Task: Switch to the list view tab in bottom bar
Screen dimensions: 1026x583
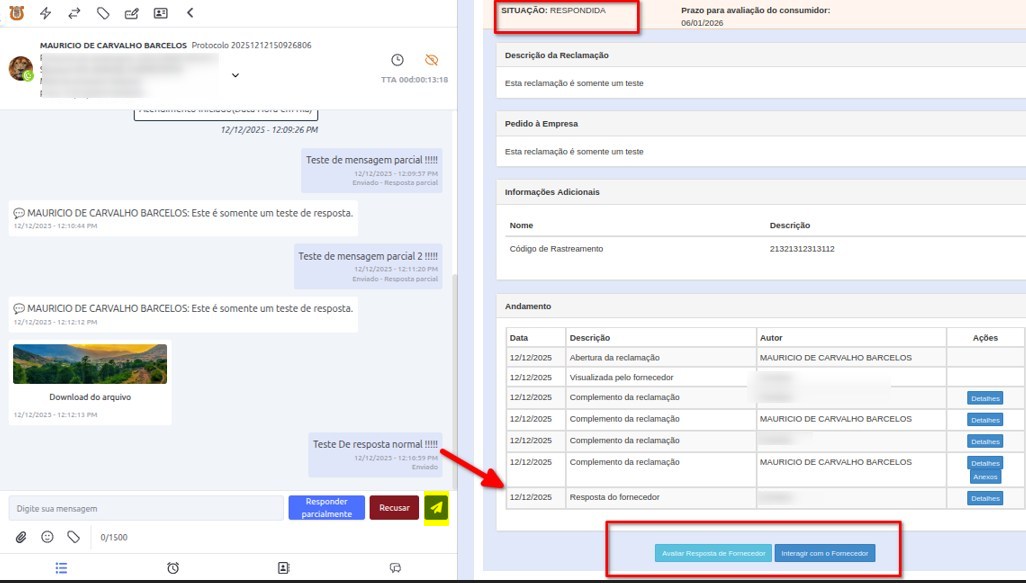Action: [x=60, y=566]
